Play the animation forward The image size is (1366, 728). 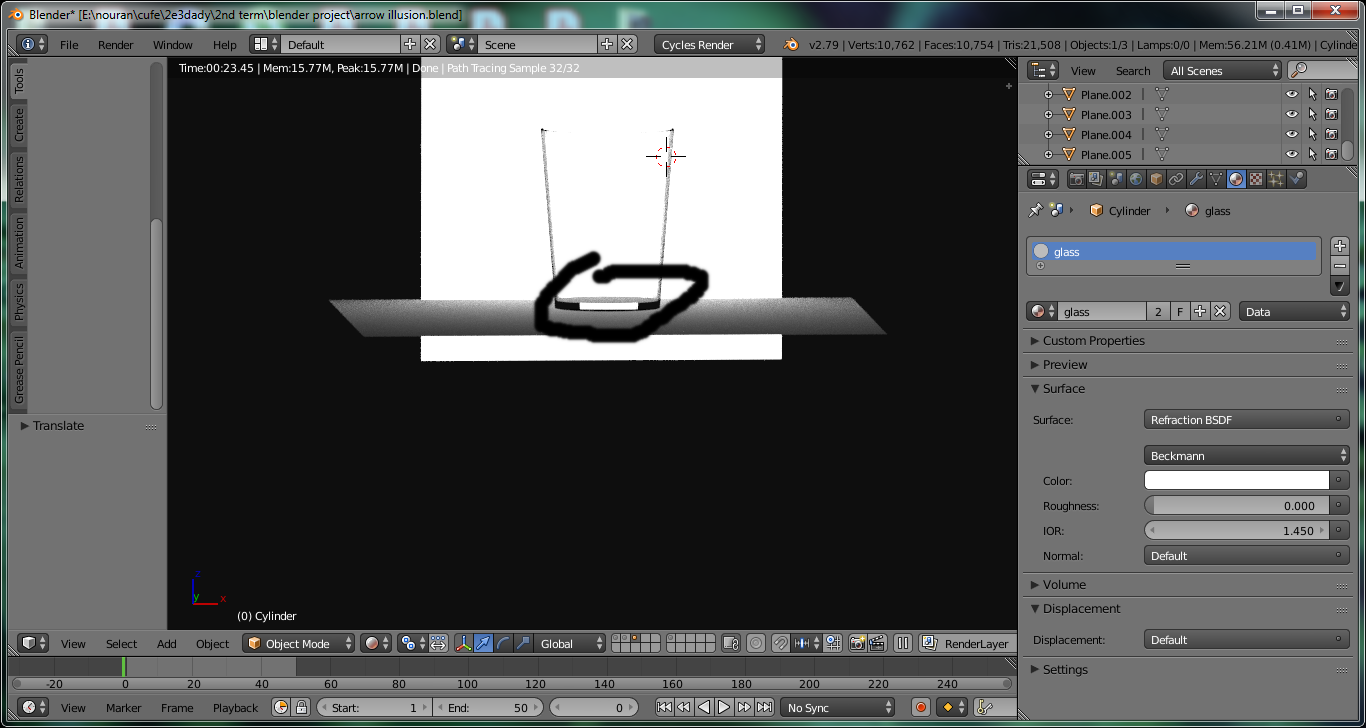tap(724, 707)
